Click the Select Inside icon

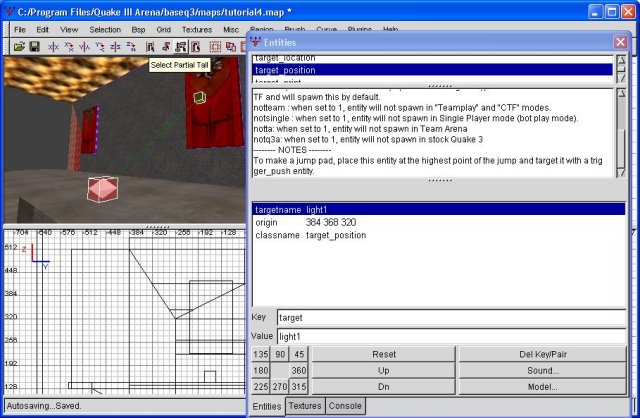(x=196, y=47)
